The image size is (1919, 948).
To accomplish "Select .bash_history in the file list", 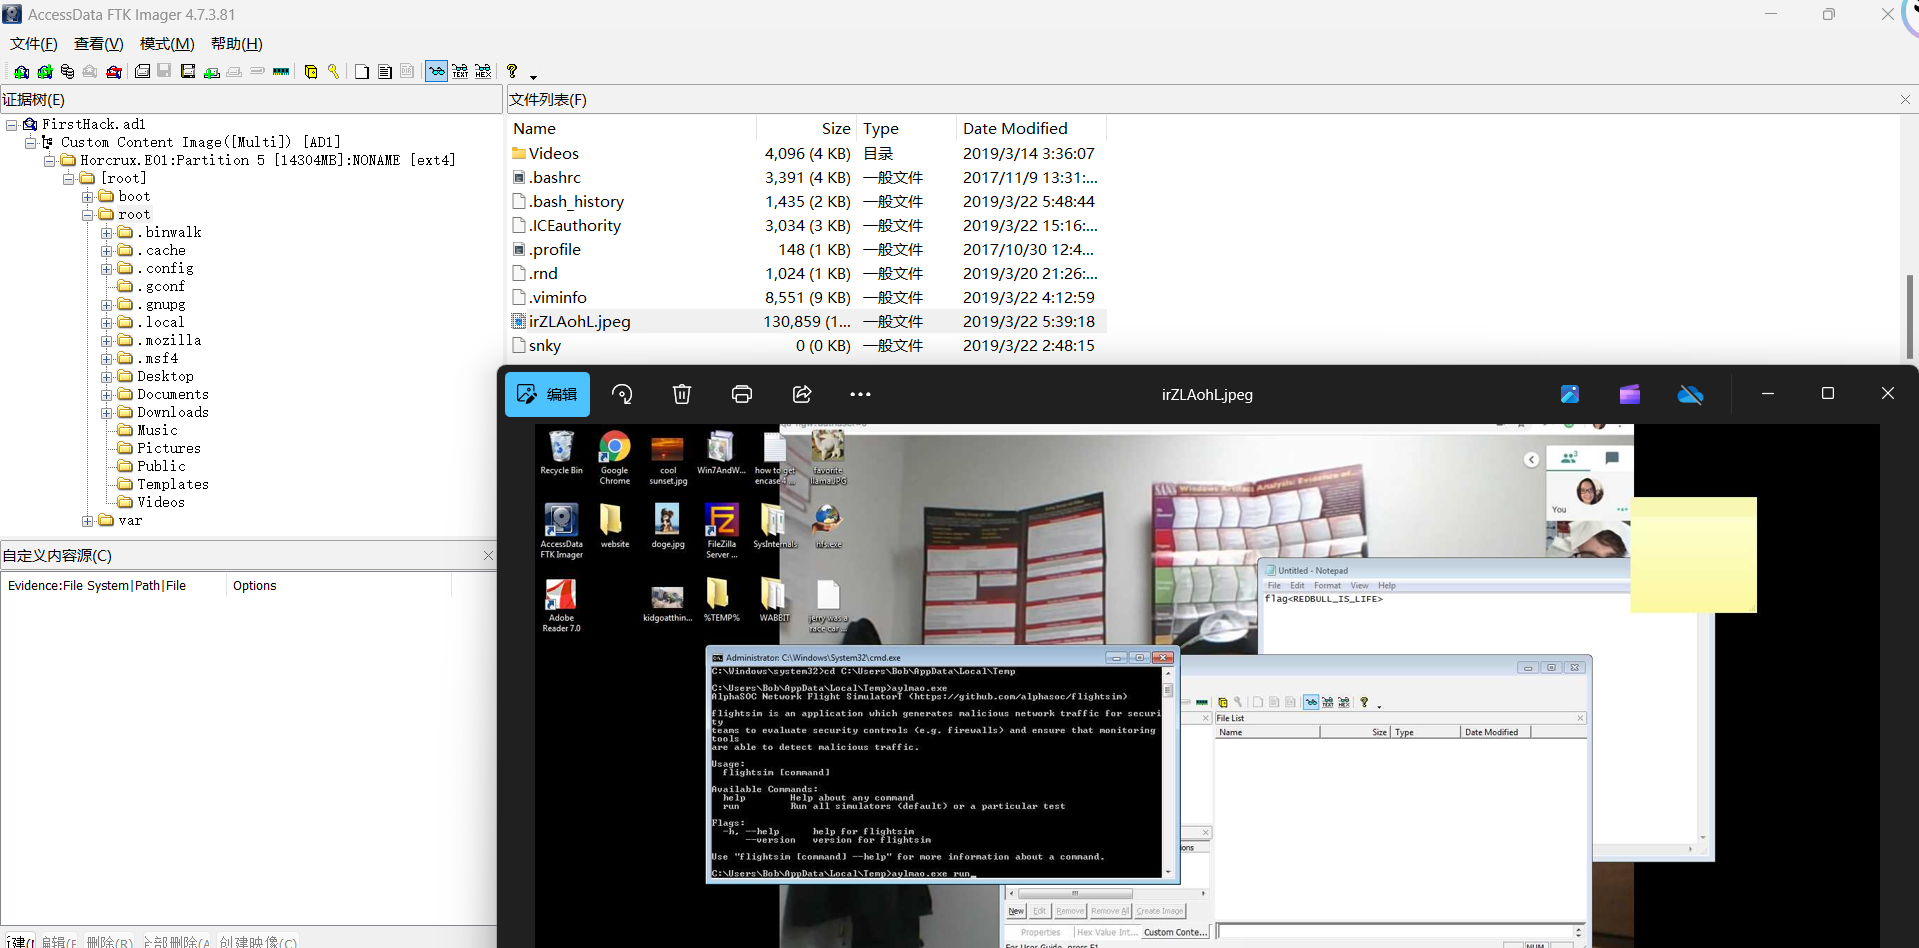I will (808, 202).
